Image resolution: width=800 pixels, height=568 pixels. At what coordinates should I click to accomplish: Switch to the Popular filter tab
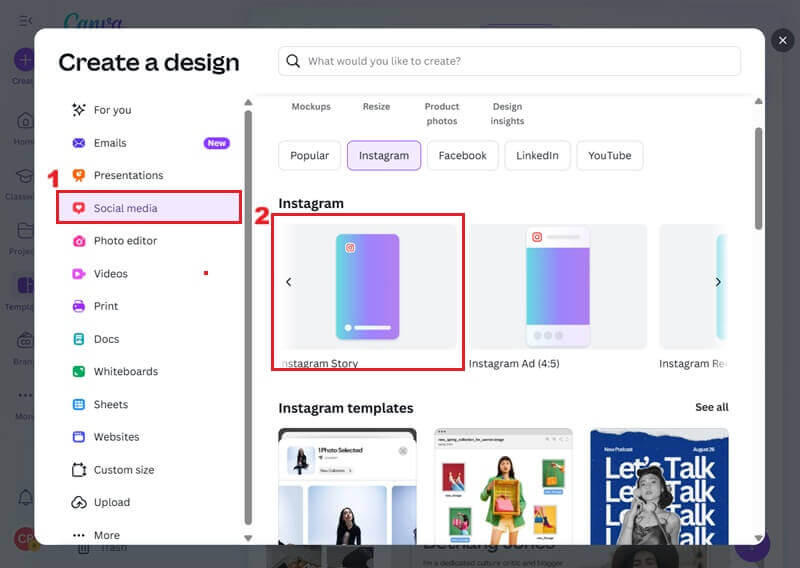[309, 156]
